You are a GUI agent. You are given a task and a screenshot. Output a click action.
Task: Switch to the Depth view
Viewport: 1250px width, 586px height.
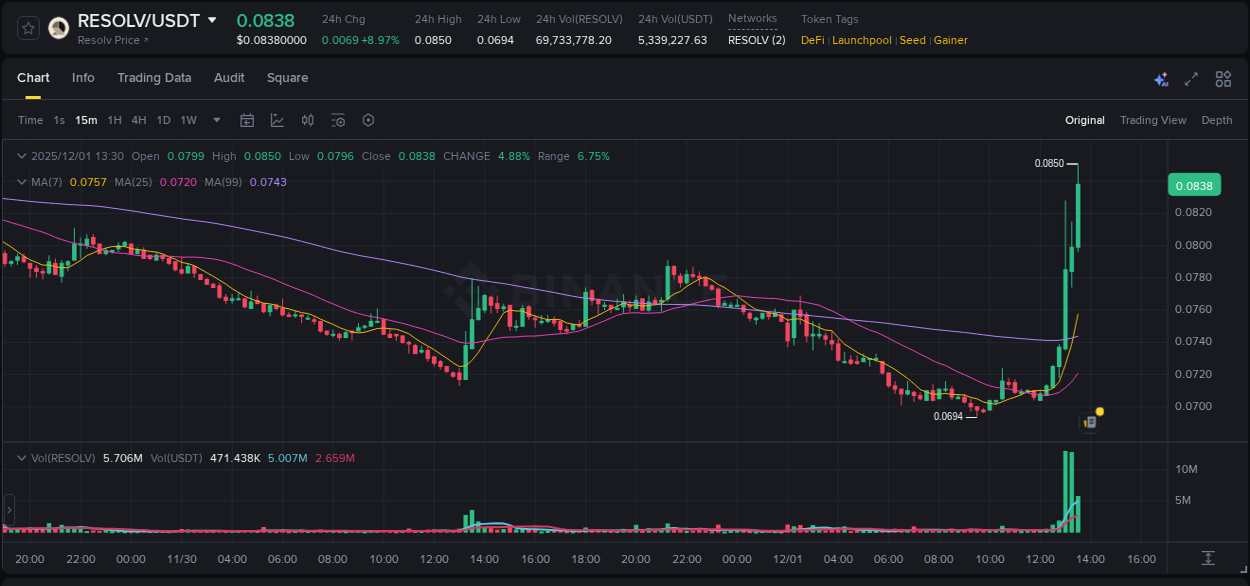tap(1217, 120)
